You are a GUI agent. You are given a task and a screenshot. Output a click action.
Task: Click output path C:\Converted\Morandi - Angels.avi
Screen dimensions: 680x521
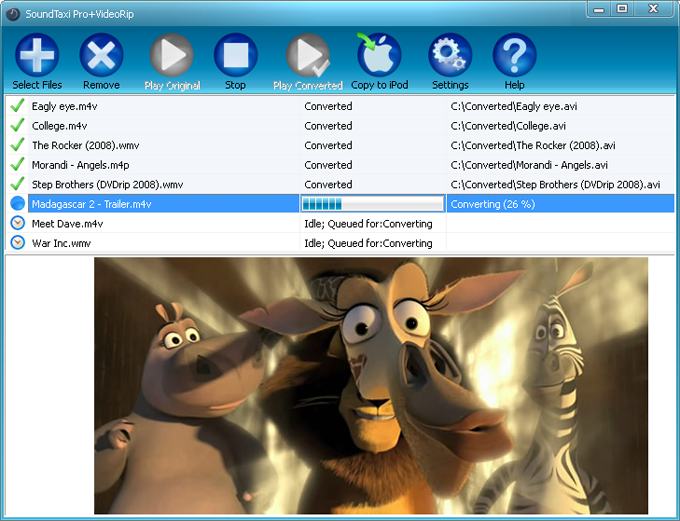(529, 165)
